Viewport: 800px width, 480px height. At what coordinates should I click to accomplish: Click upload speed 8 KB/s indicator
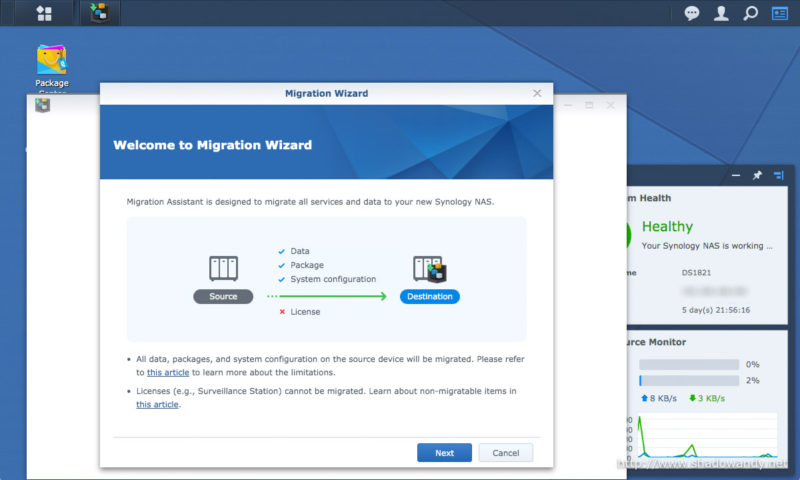659,398
